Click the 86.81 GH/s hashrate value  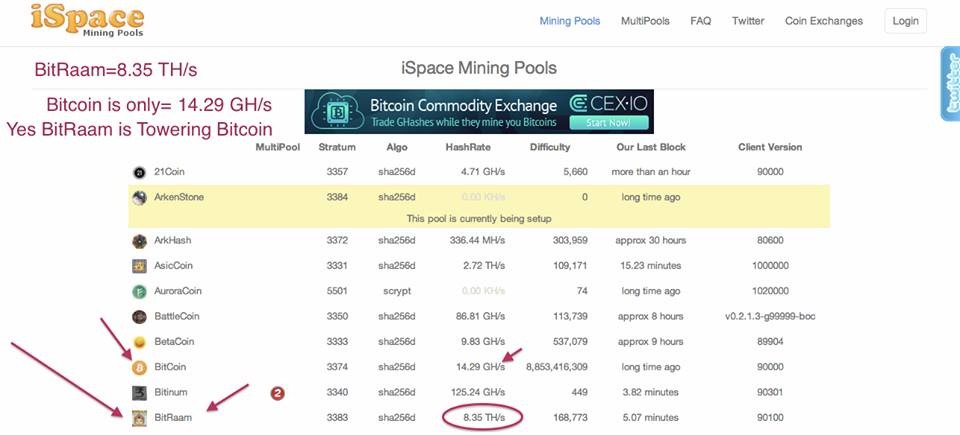pyautogui.click(x=481, y=317)
